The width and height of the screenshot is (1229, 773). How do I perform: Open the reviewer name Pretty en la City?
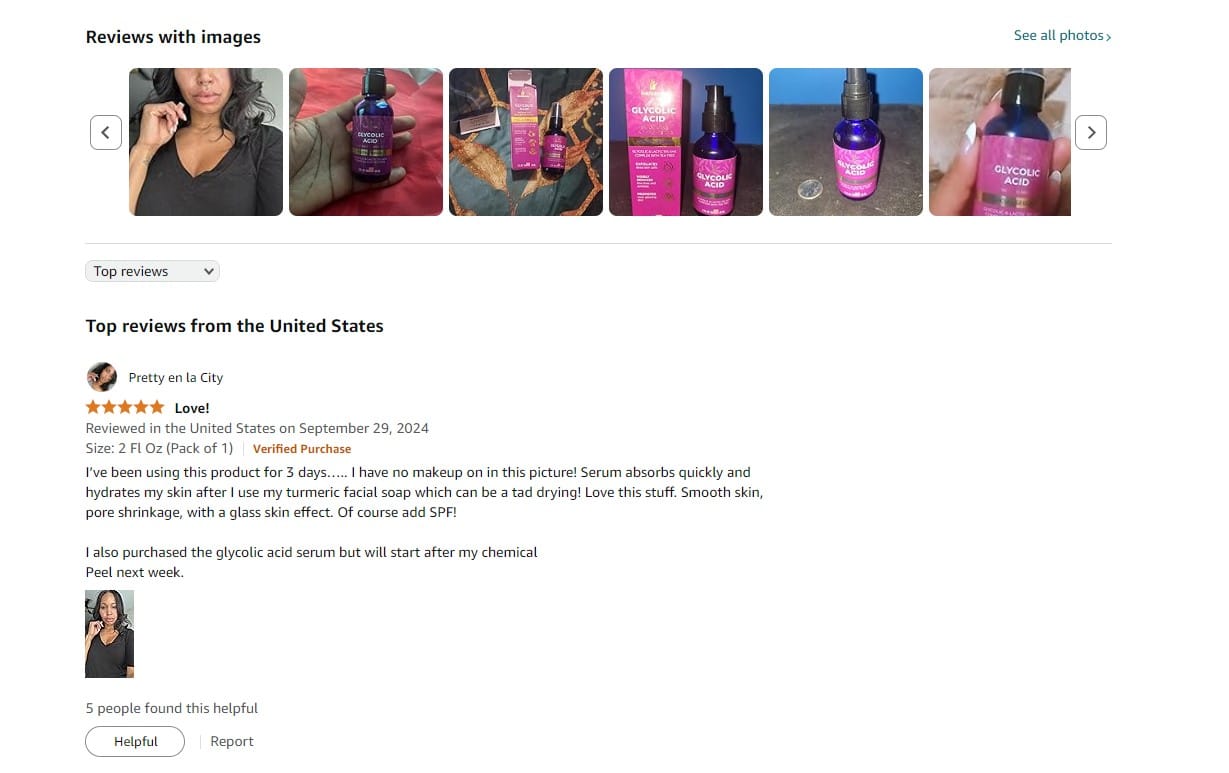(176, 377)
